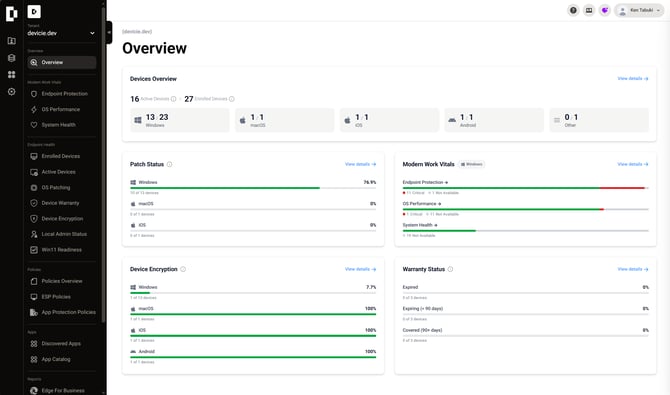This screenshot has height=395, width=670.
Task: Click the App Catalog grid icon
Action: click(34, 359)
